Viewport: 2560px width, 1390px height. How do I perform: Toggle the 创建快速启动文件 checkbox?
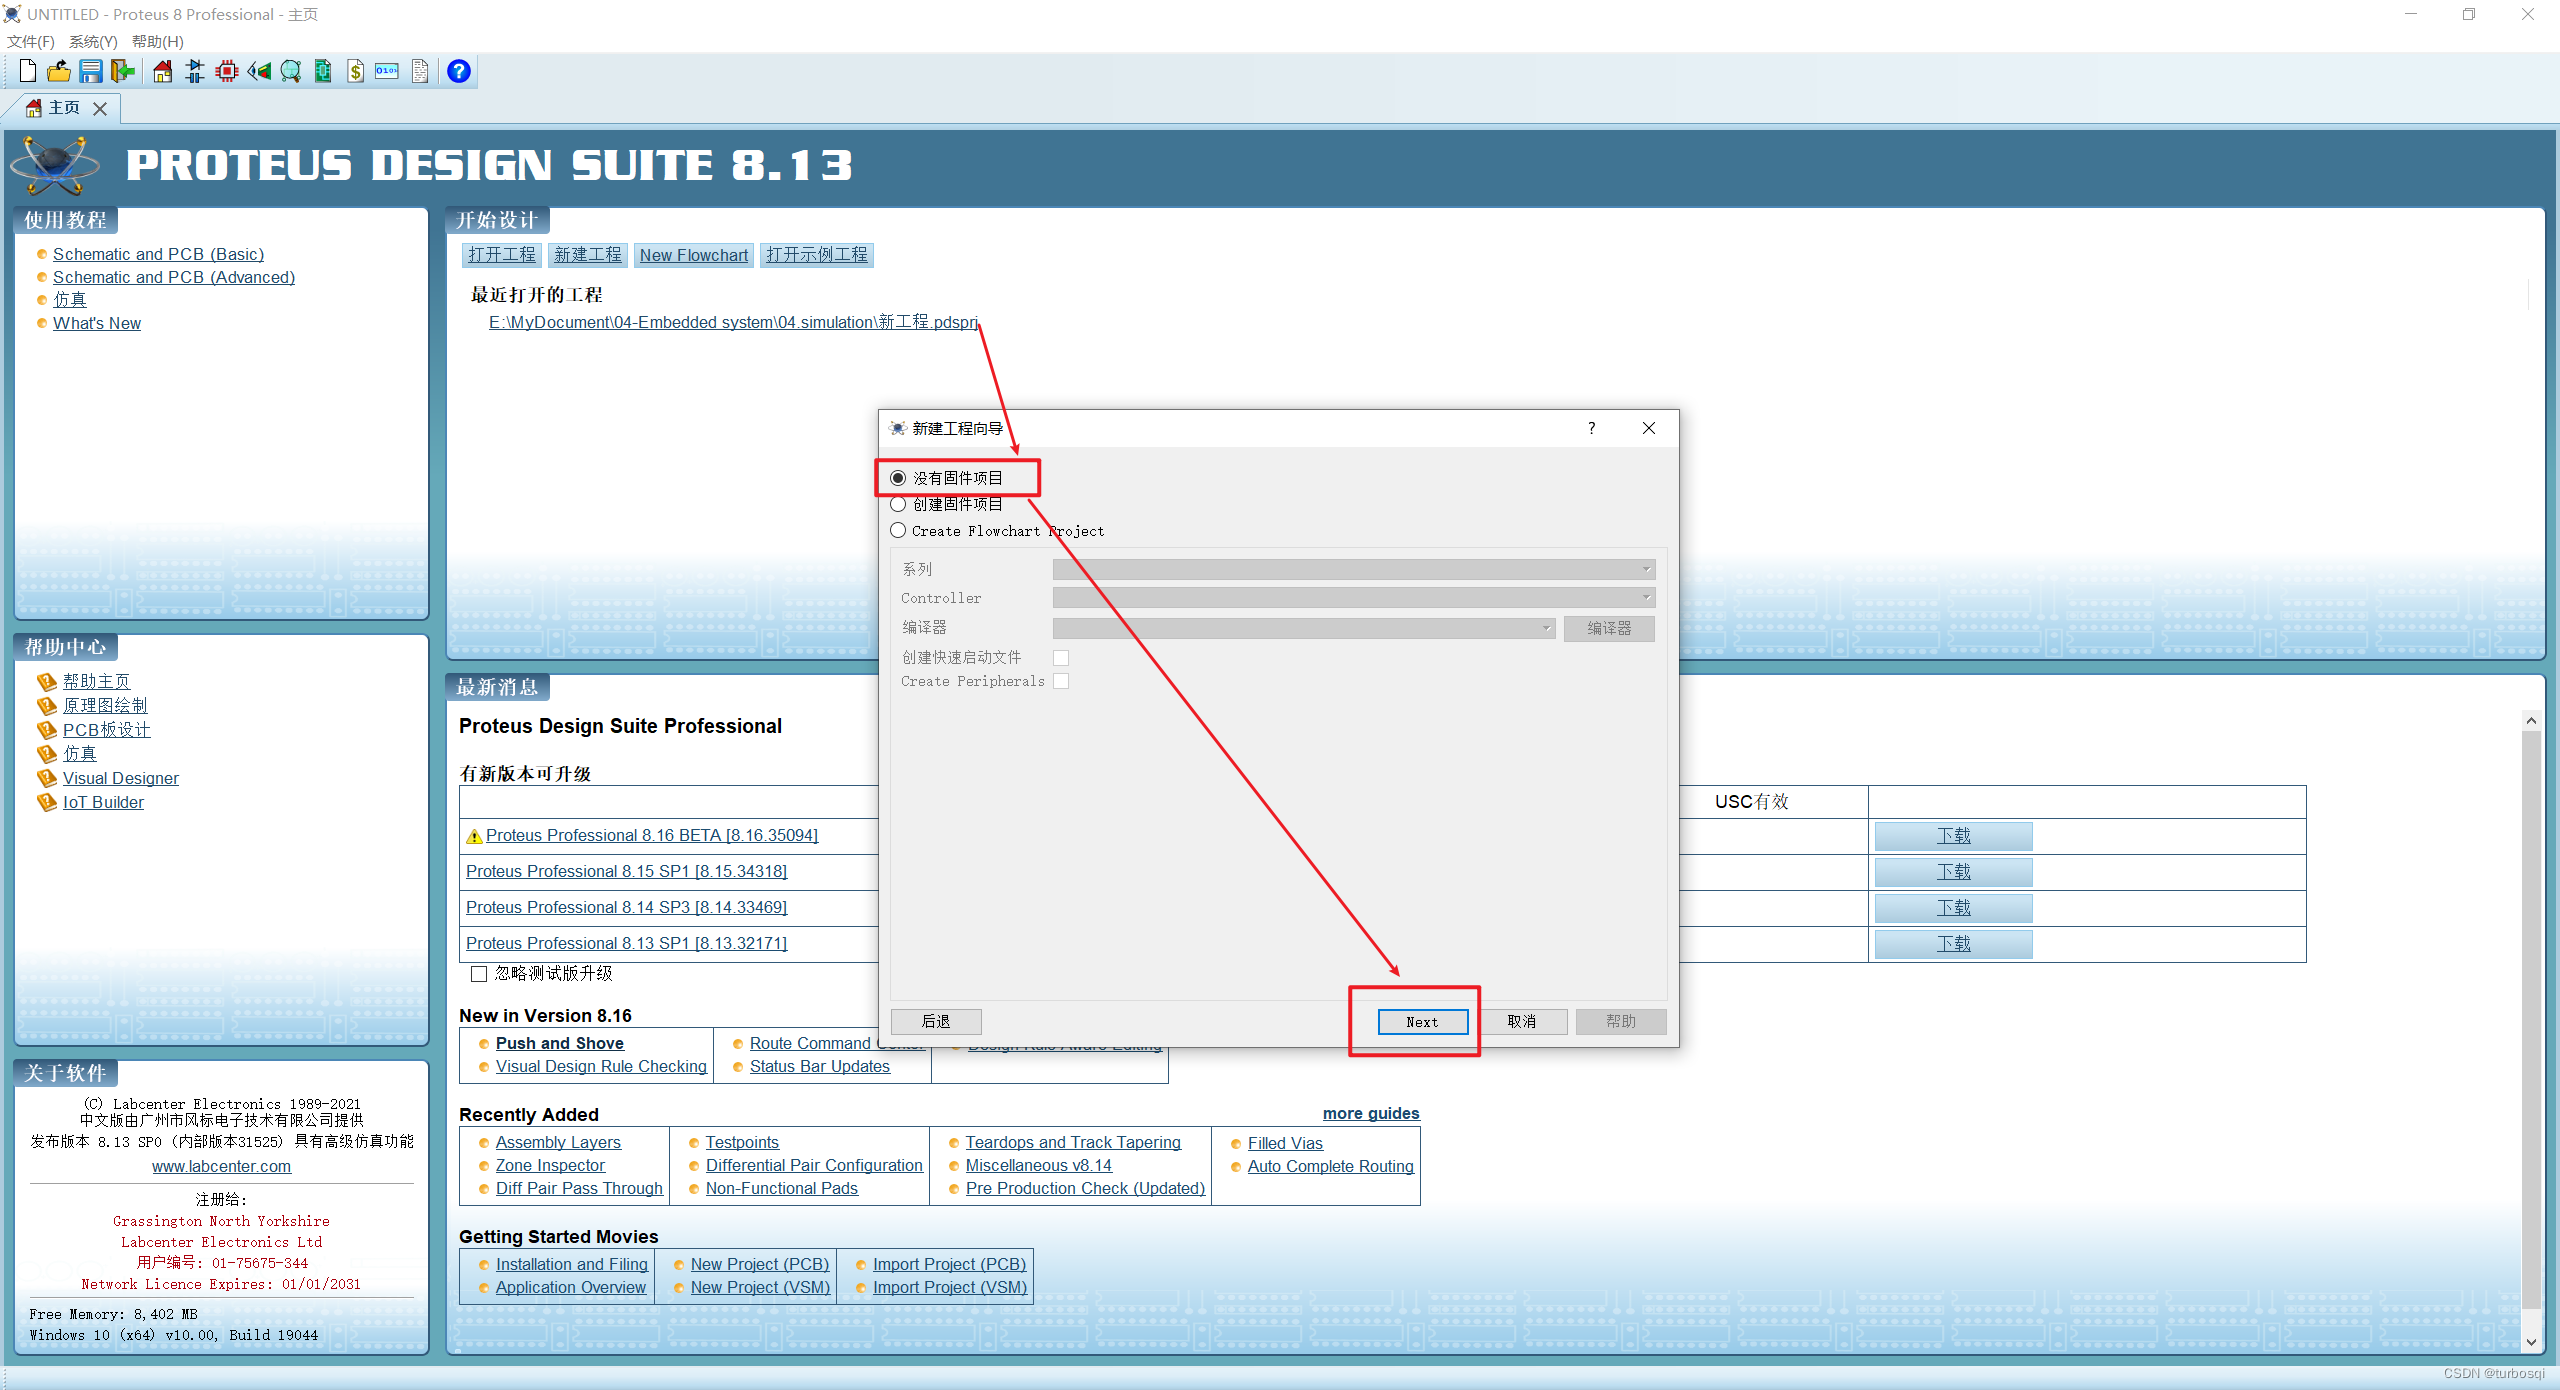tap(1061, 657)
